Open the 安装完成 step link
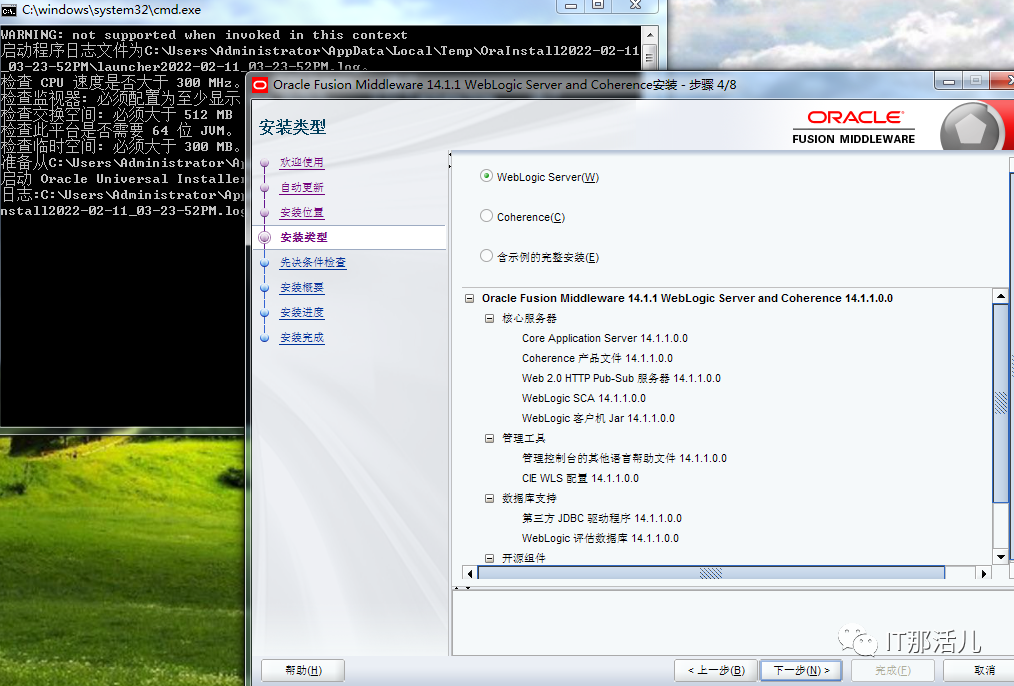The image size is (1014, 686). pyautogui.click(x=301, y=338)
